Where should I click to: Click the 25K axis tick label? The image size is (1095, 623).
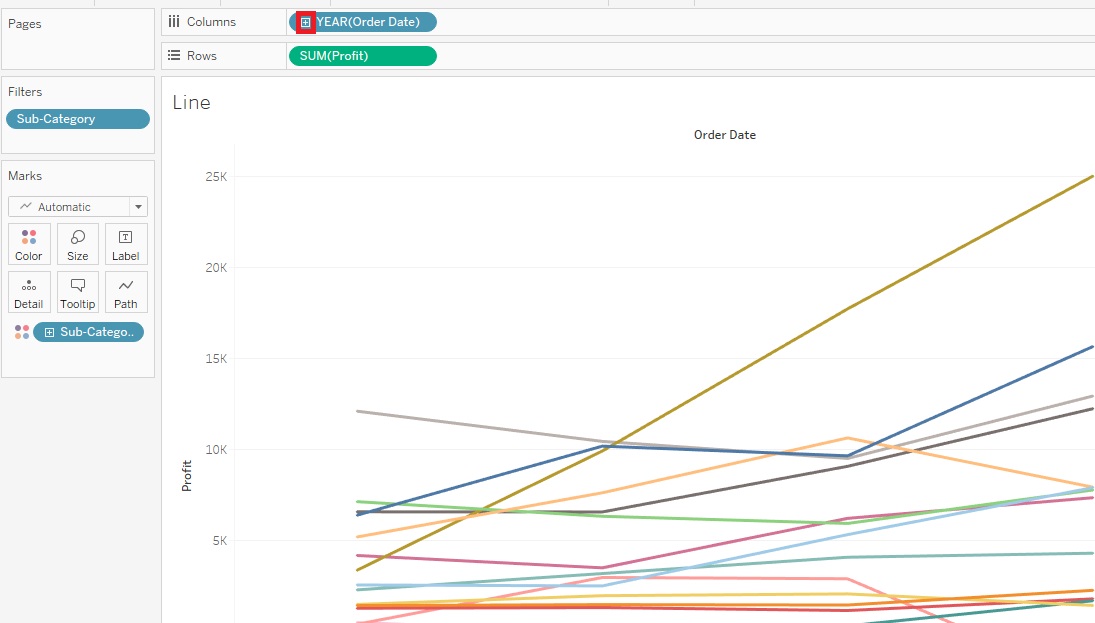216,177
